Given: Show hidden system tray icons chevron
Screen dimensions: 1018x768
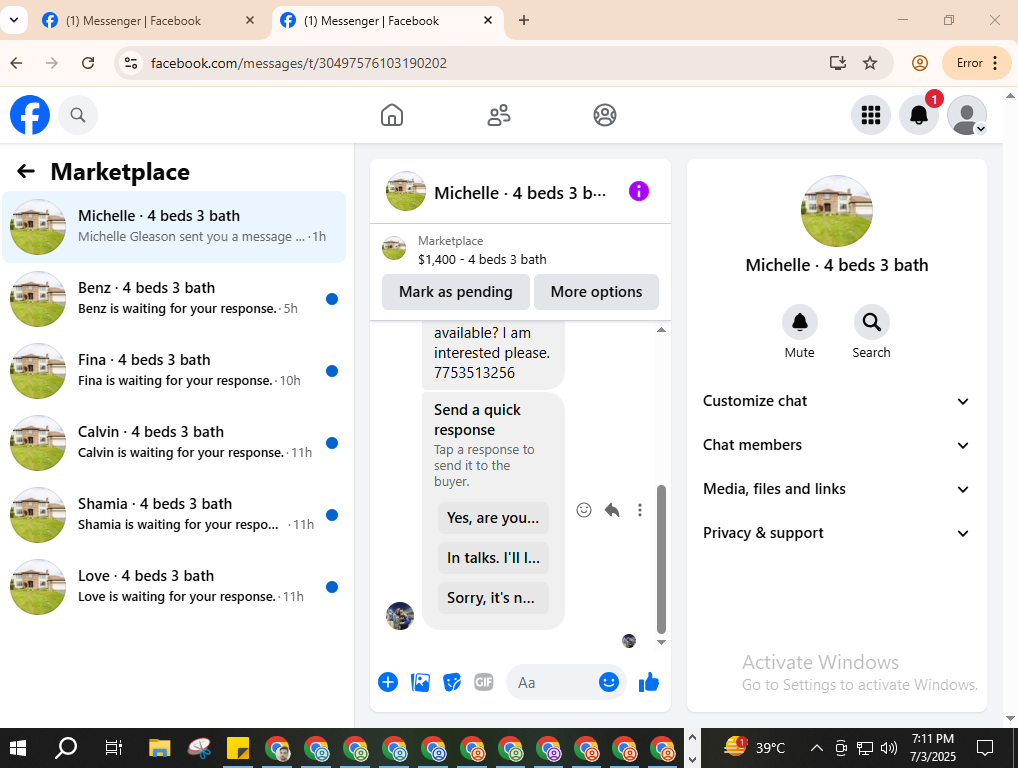Looking at the screenshot, I should point(817,748).
